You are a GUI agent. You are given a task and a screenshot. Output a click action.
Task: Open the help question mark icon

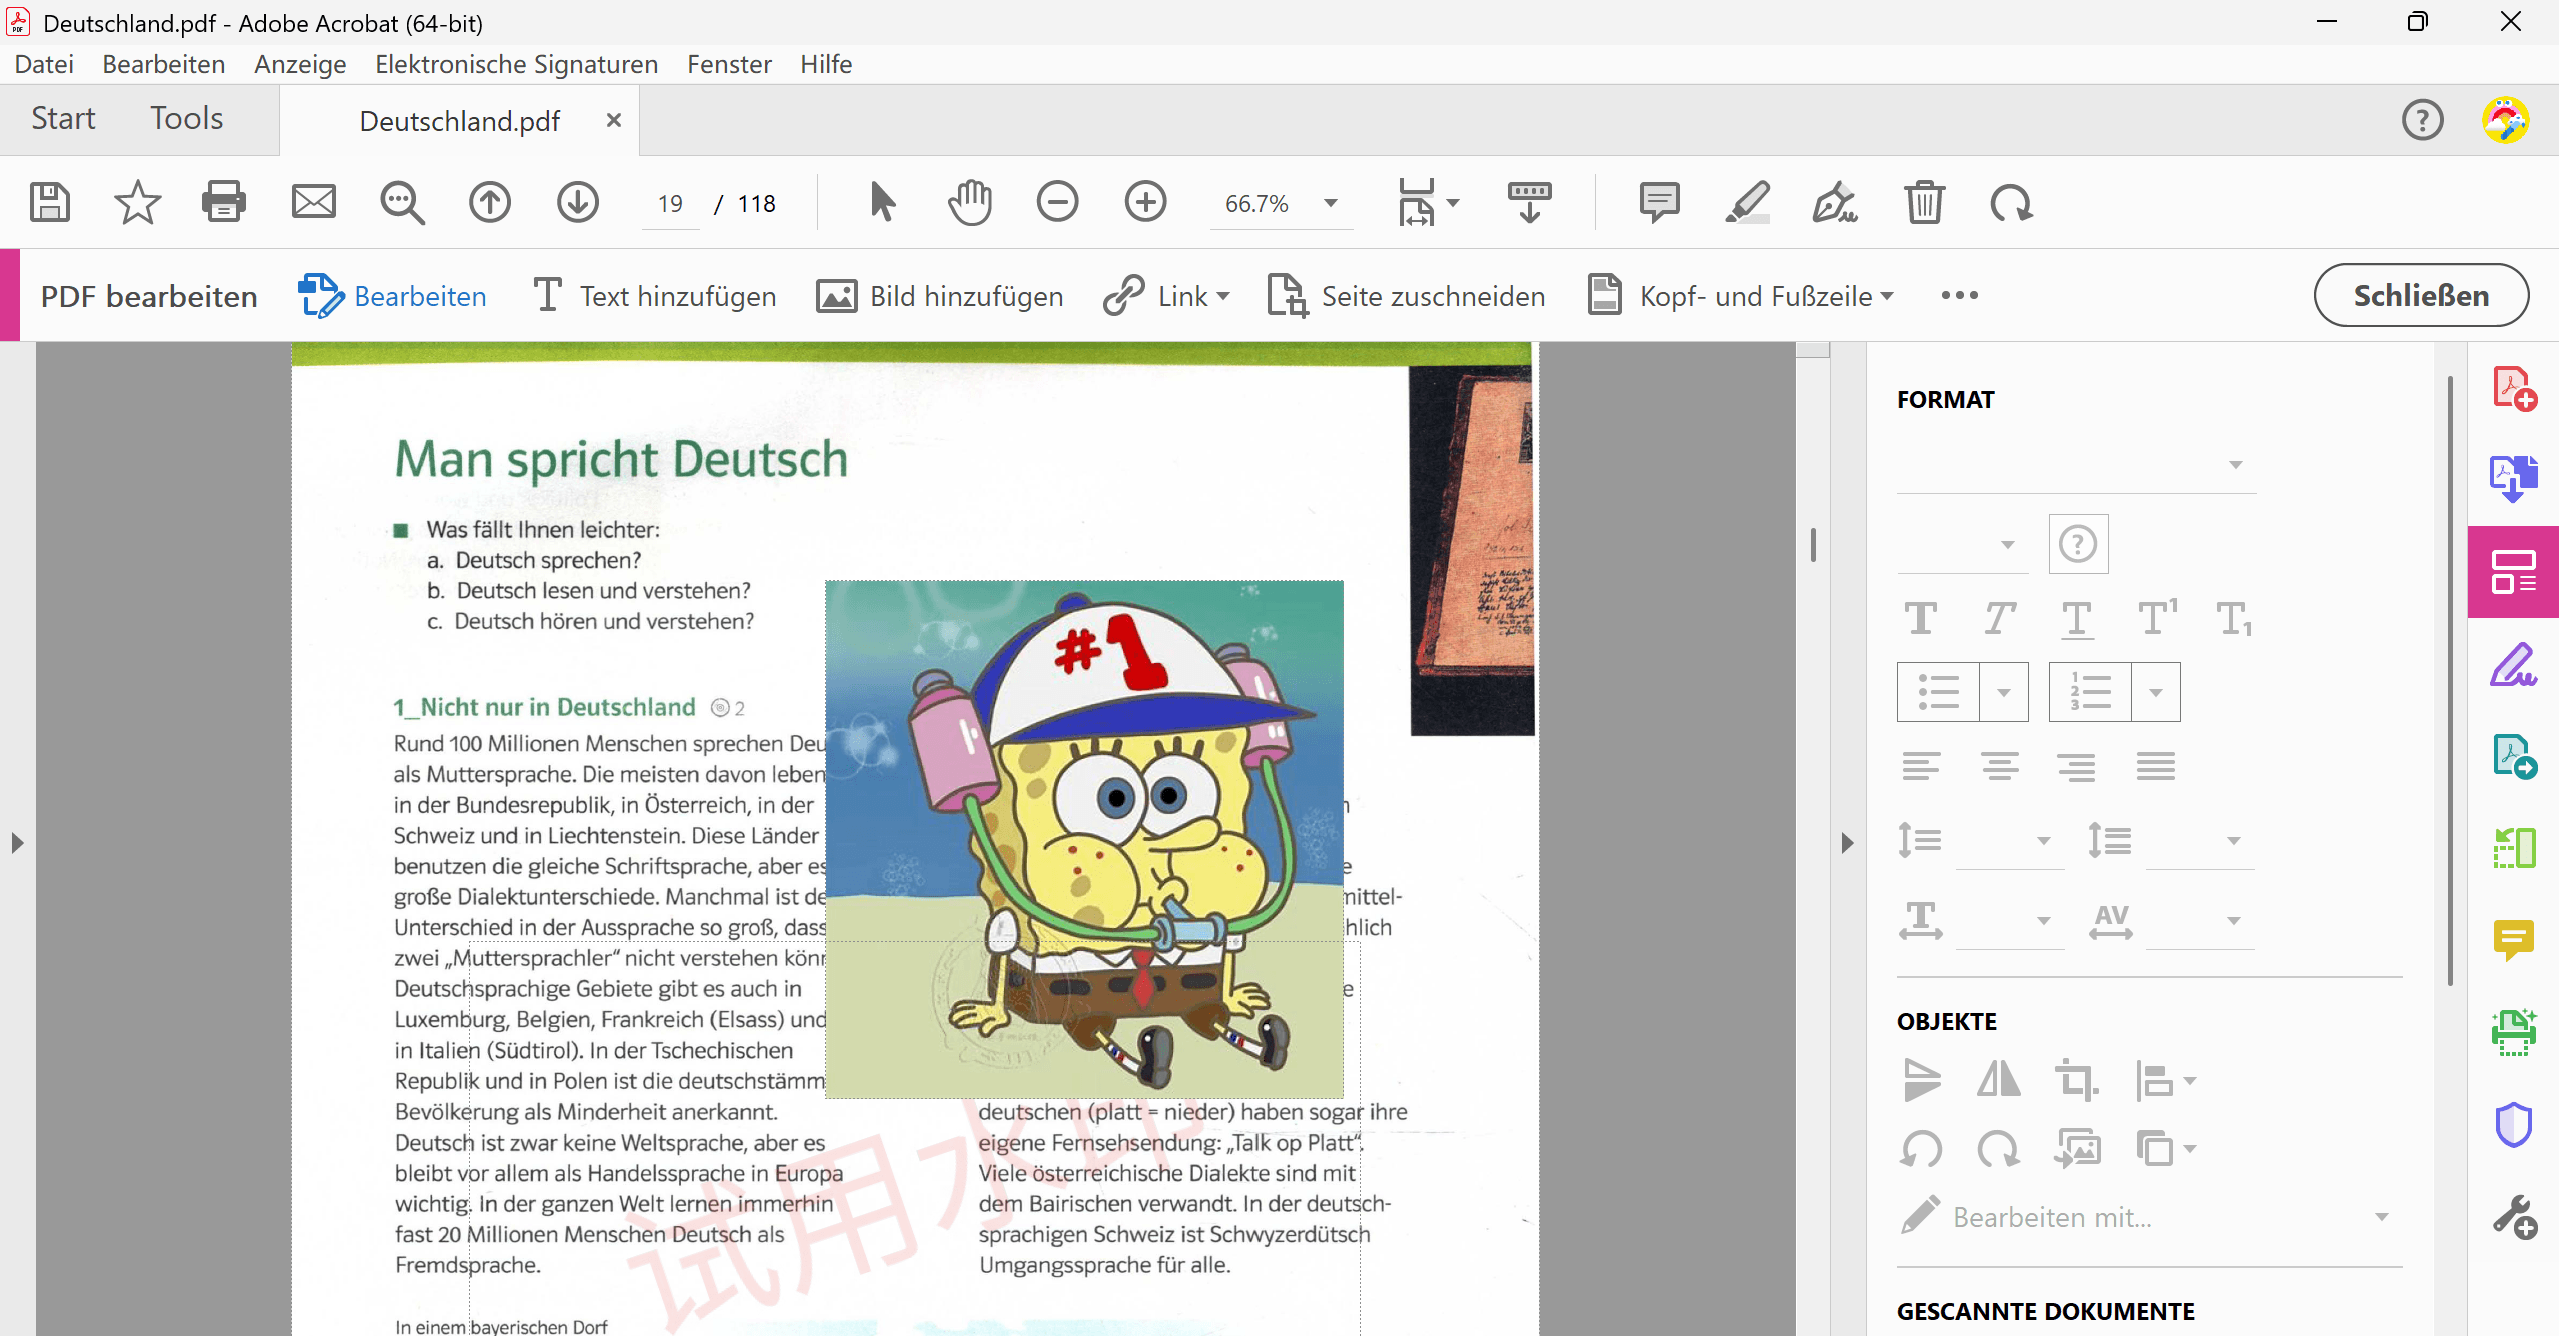[x=2422, y=120]
